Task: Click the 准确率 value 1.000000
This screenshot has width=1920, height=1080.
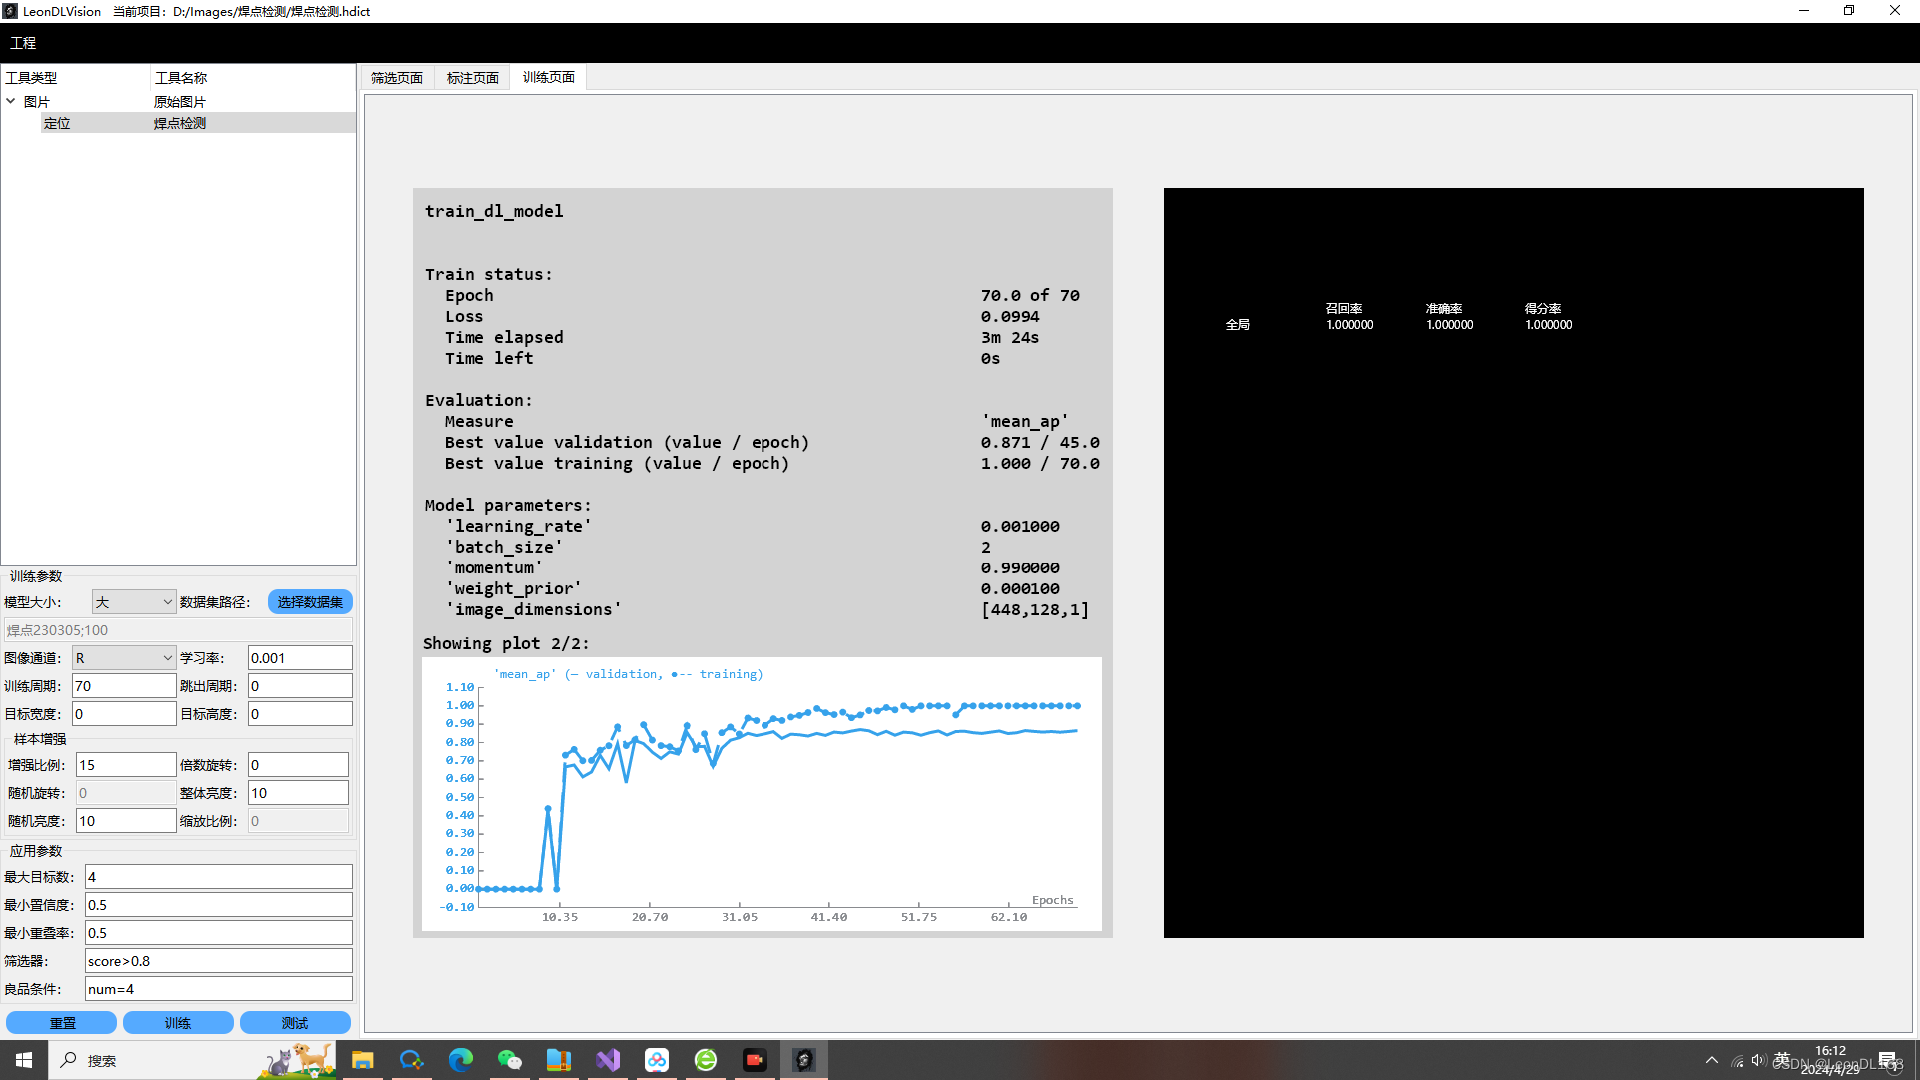Action: click(x=1449, y=325)
